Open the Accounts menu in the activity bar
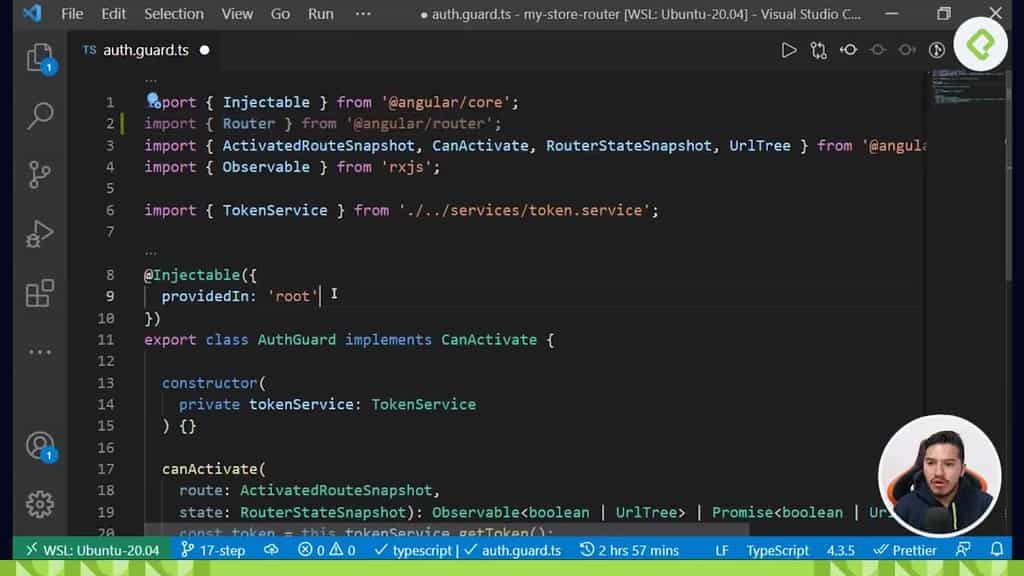 (40, 446)
